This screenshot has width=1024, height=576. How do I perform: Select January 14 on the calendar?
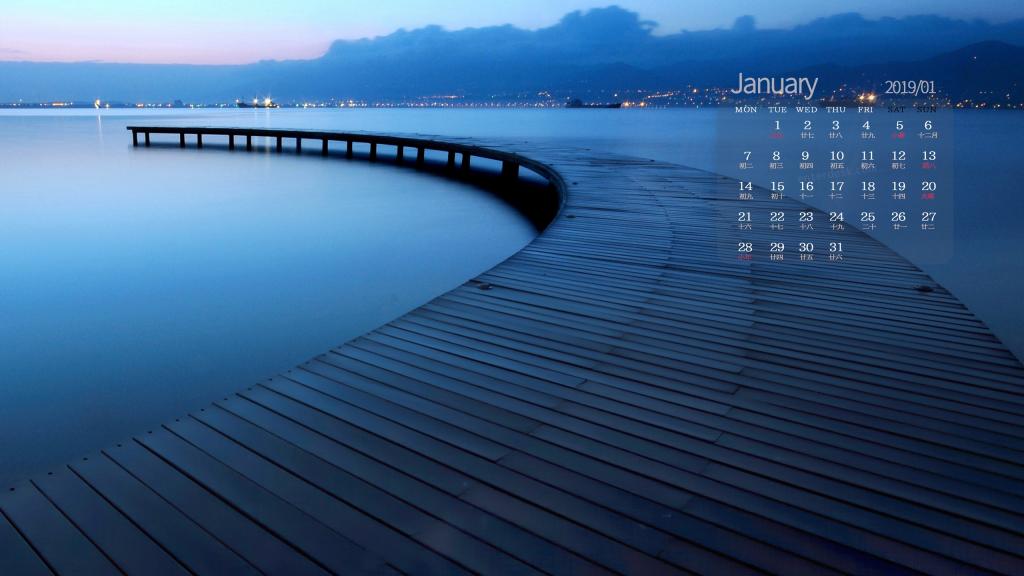click(747, 185)
